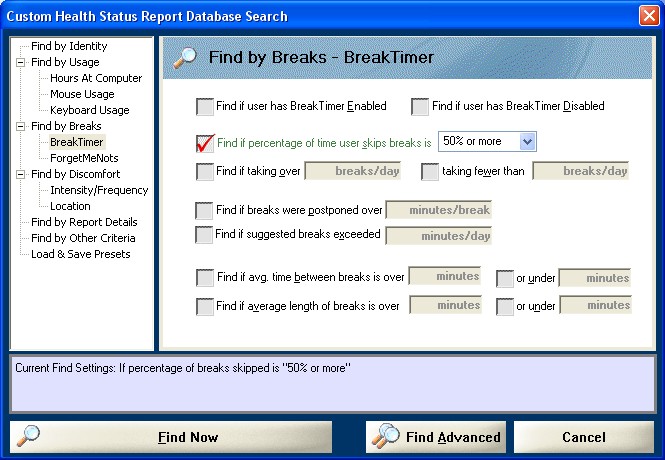
Task: Tick 'or under' checkbox for time between breaks
Action: (x=505, y=279)
